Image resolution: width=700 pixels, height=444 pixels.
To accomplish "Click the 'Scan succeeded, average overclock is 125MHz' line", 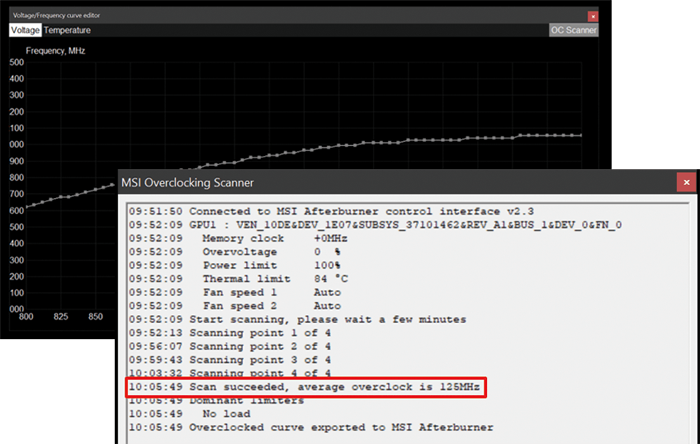I will 304,387.
